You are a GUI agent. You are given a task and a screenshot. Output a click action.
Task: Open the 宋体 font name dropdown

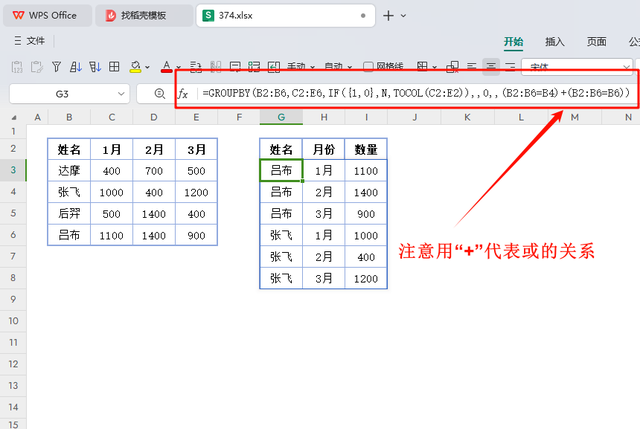[x=626, y=67]
